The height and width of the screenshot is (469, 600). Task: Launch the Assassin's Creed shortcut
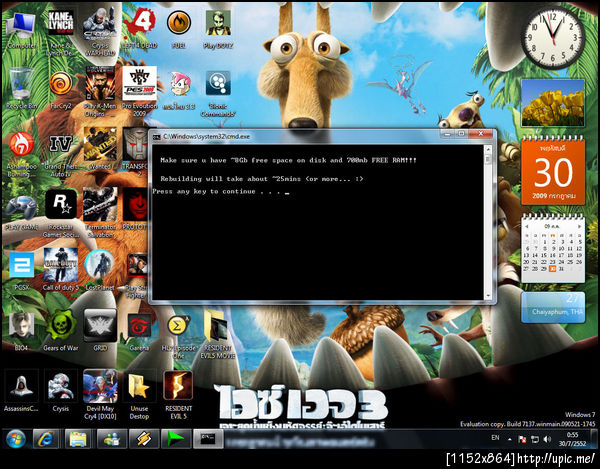(x=21, y=390)
